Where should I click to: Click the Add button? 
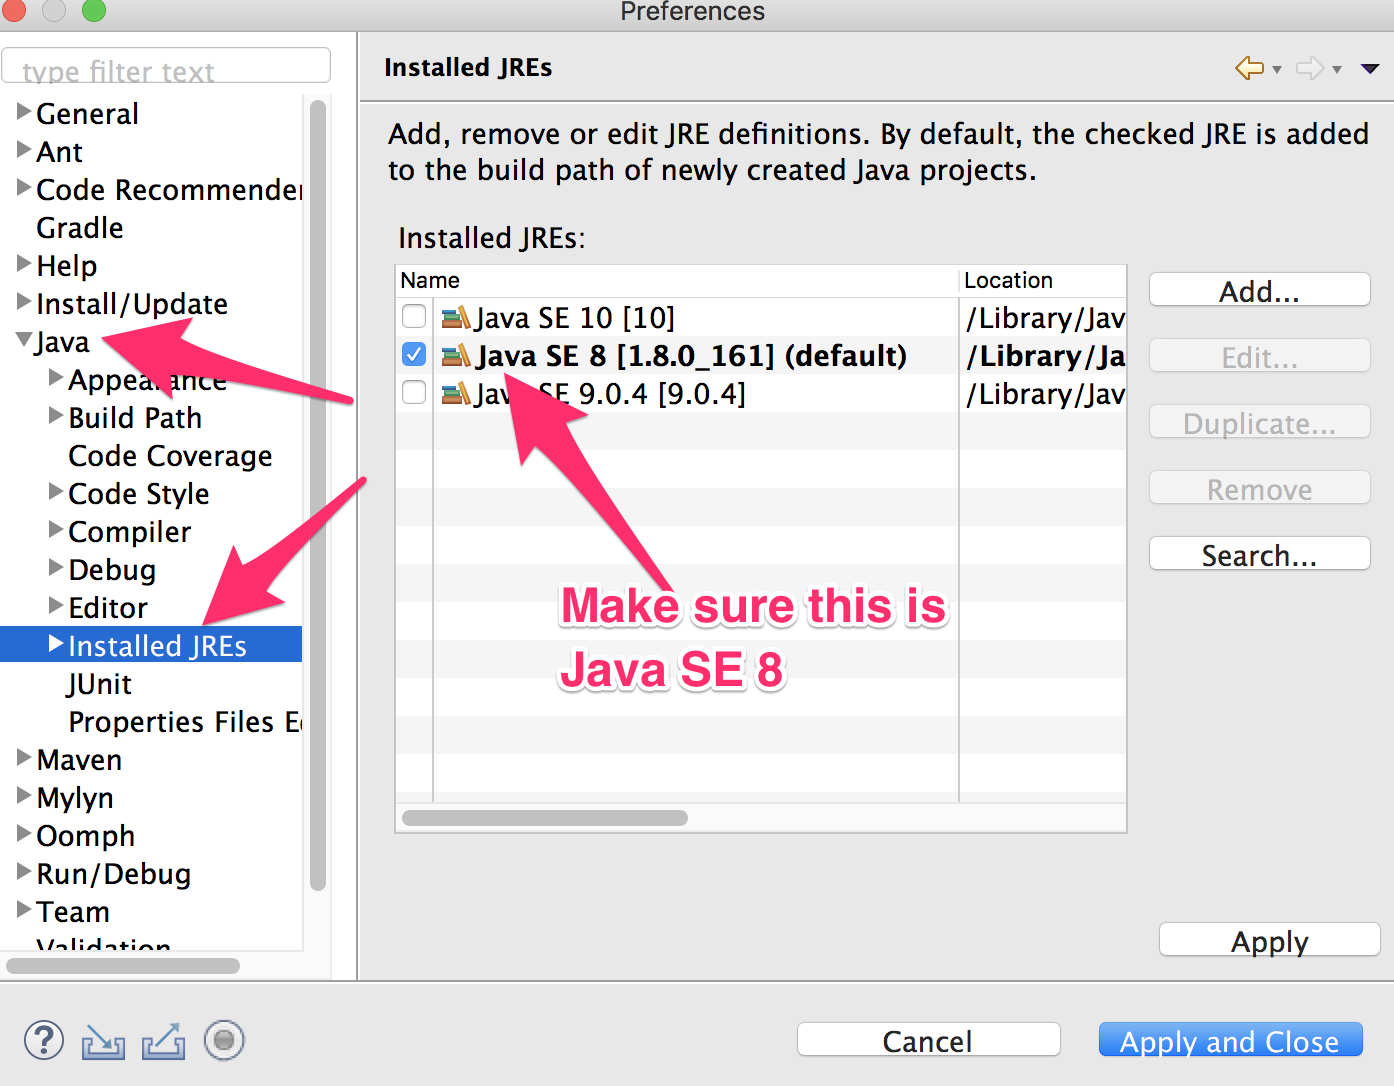(1259, 290)
